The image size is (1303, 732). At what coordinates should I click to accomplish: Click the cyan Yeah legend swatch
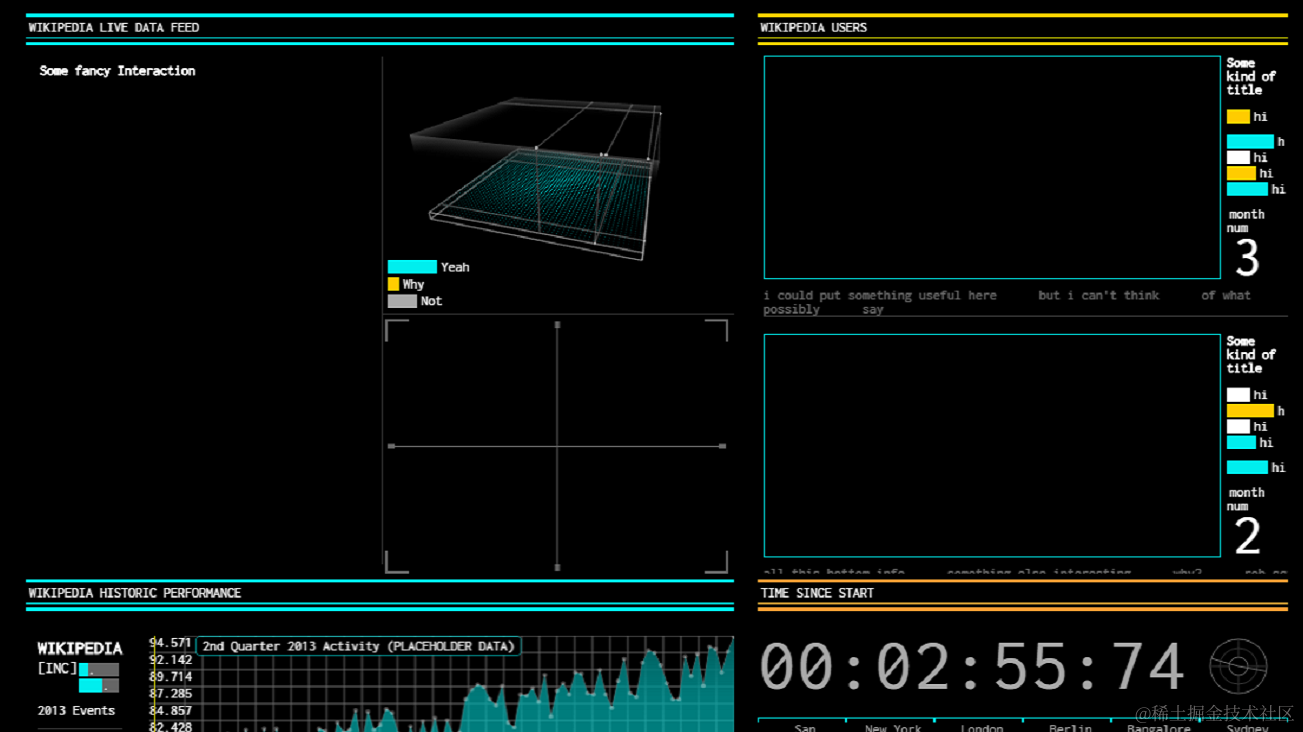pos(412,267)
